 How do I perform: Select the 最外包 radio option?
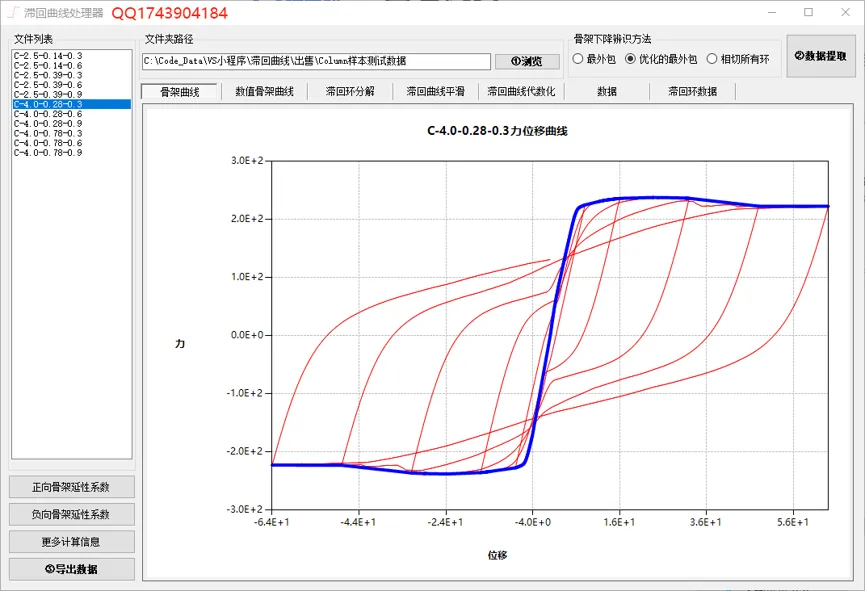click(x=594, y=58)
